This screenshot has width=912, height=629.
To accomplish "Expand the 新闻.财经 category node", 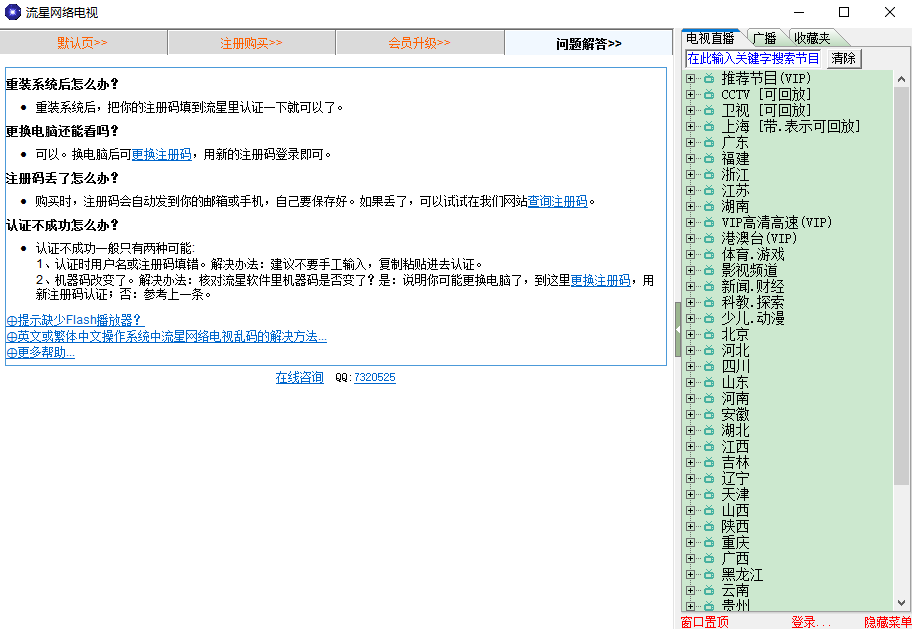I will (x=690, y=286).
